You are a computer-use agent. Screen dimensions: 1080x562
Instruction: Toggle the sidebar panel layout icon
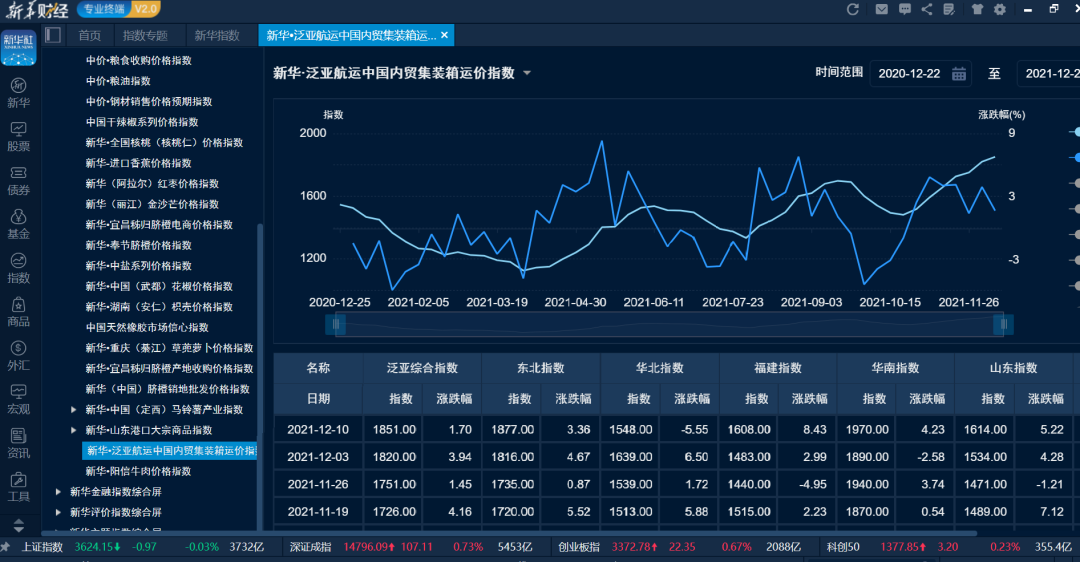point(53,35)
